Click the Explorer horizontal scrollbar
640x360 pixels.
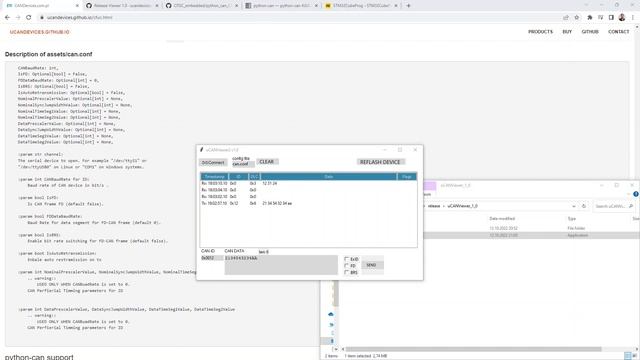tap(473, 349)
